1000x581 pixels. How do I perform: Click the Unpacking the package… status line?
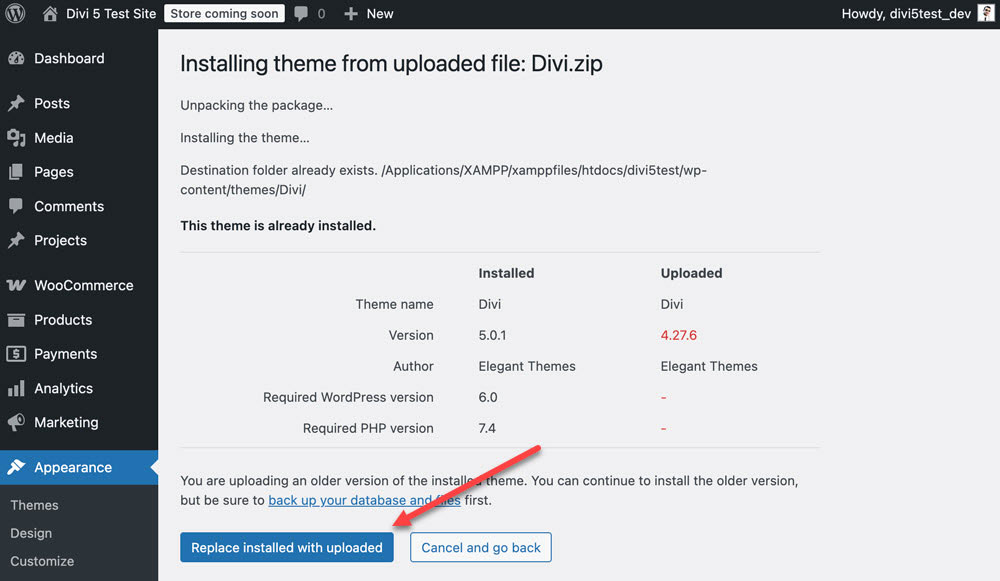click(x=256, y=105)
